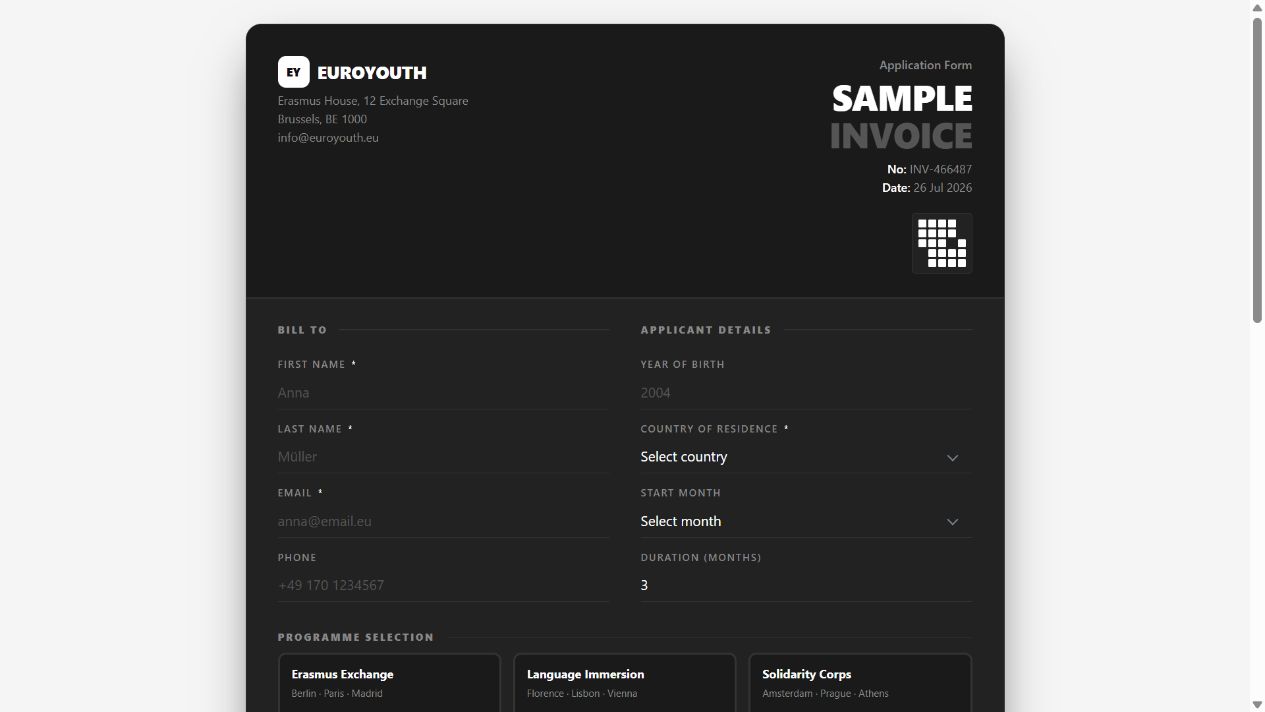Click the Phone input field
This screenshot has width=1265, height=712.
(x=443, y=585)
